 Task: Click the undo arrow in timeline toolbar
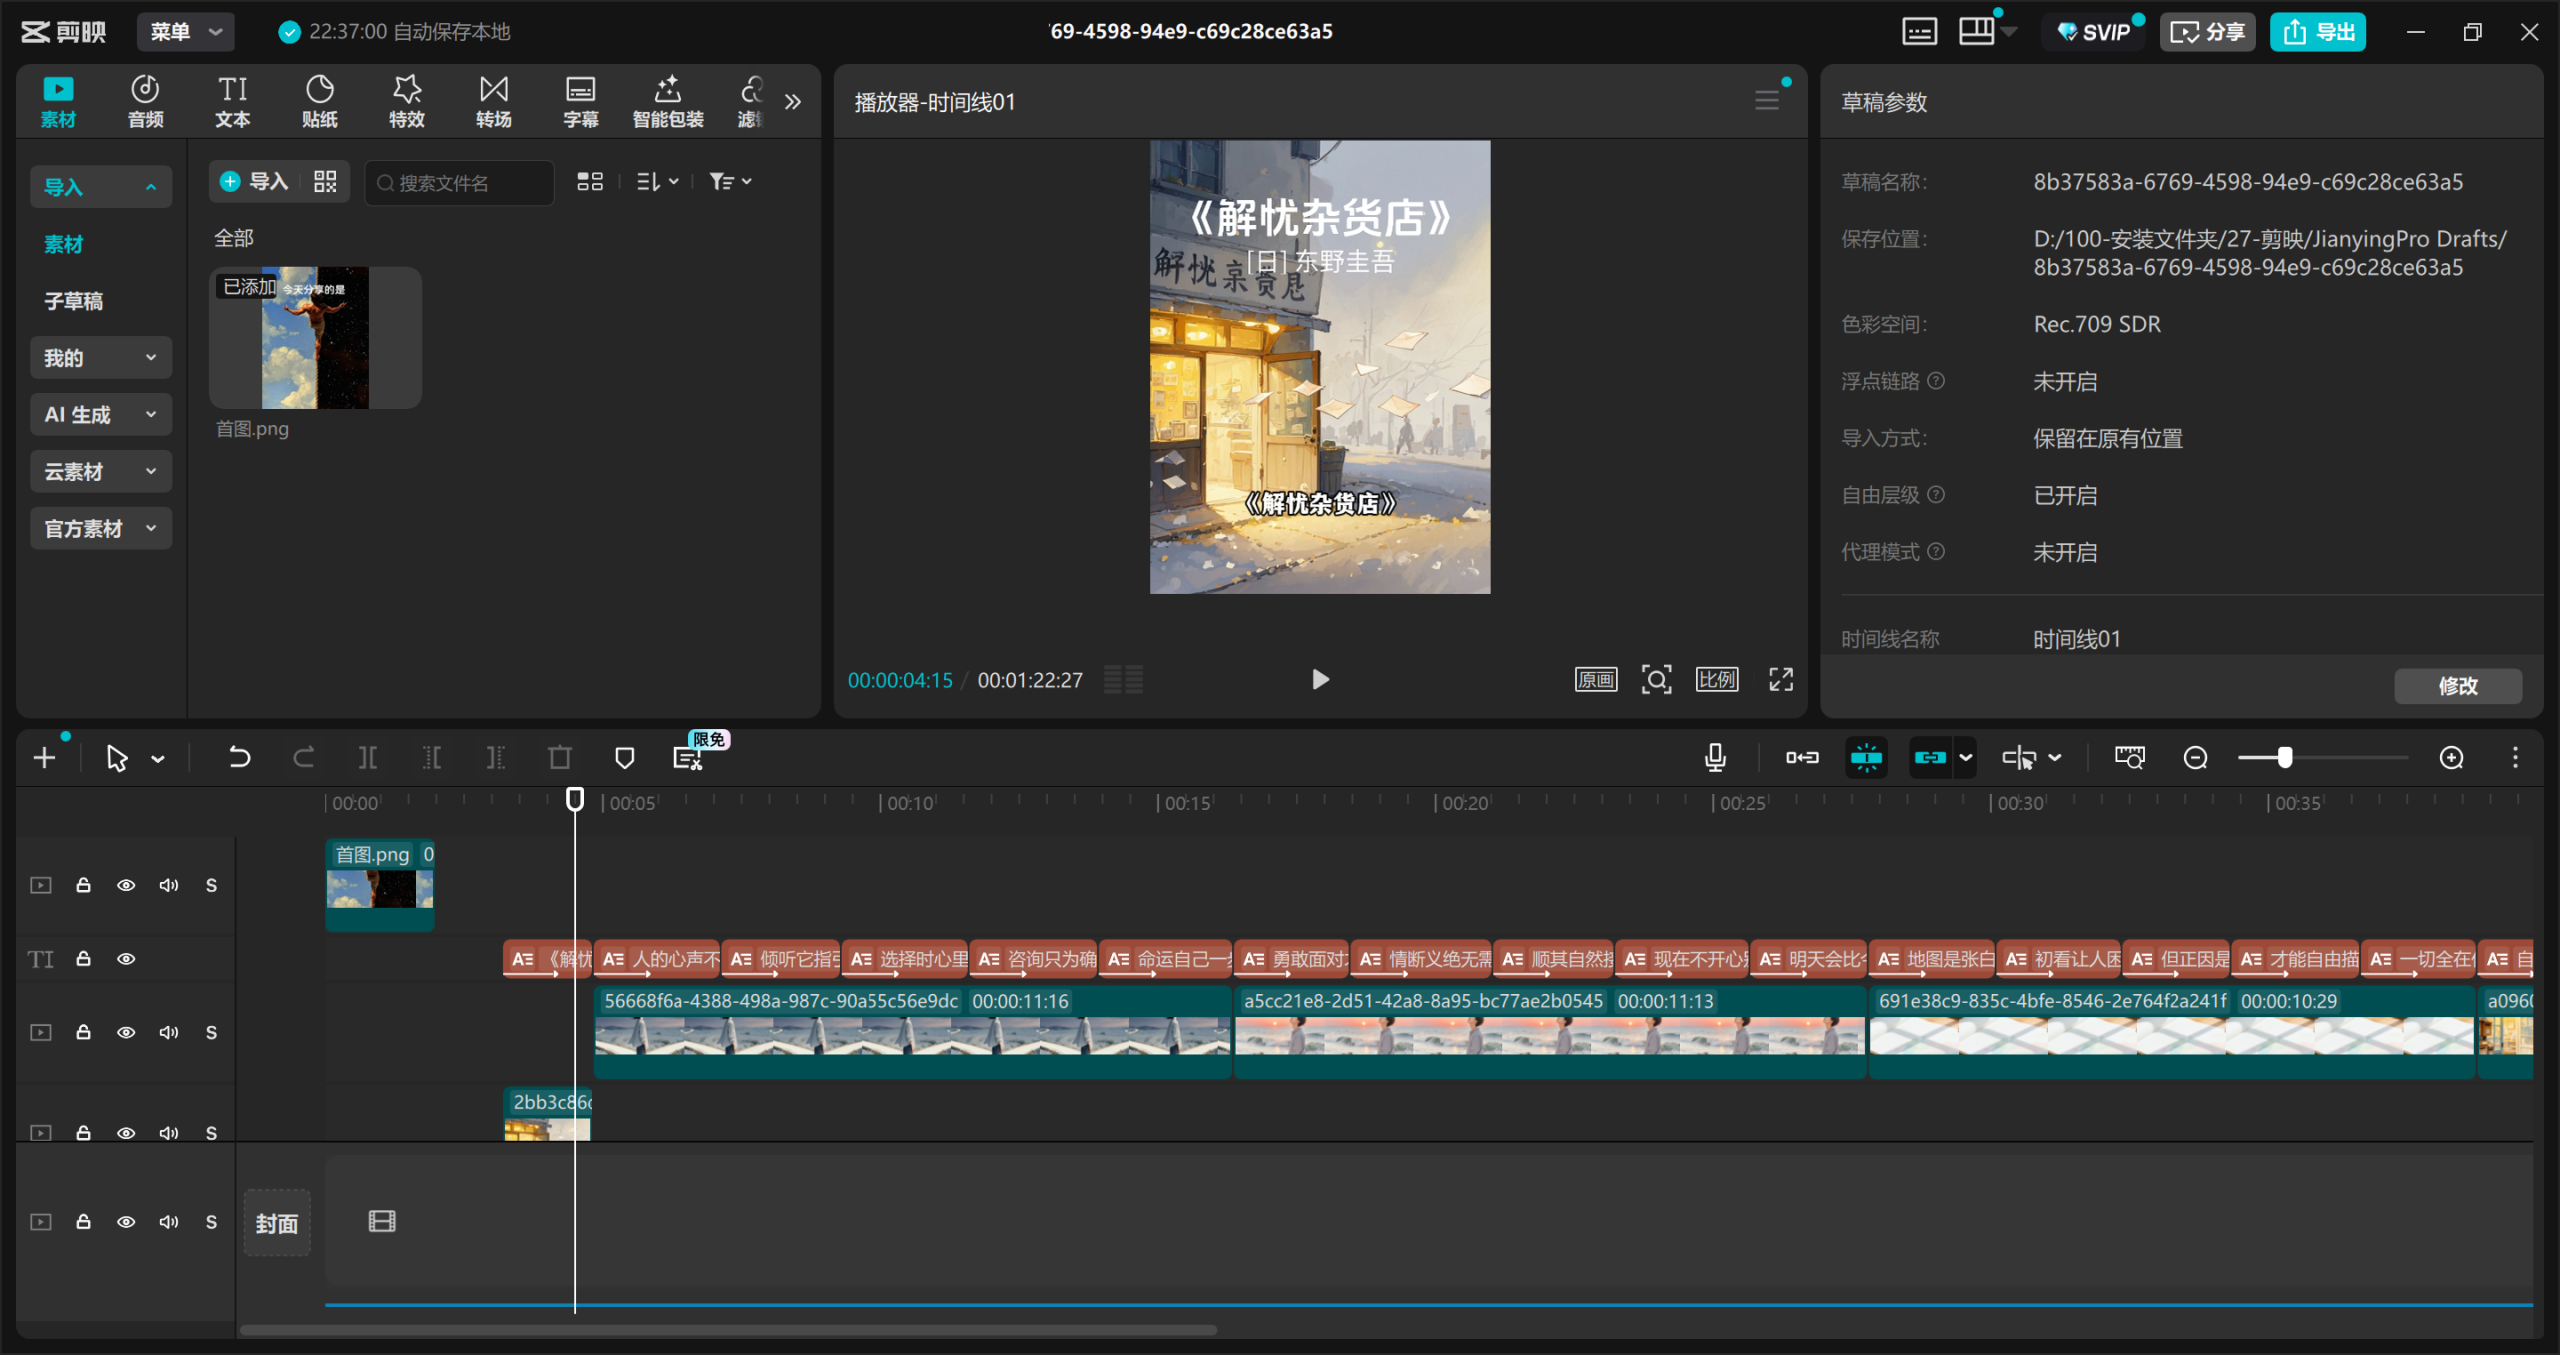[x=239, y=757]
